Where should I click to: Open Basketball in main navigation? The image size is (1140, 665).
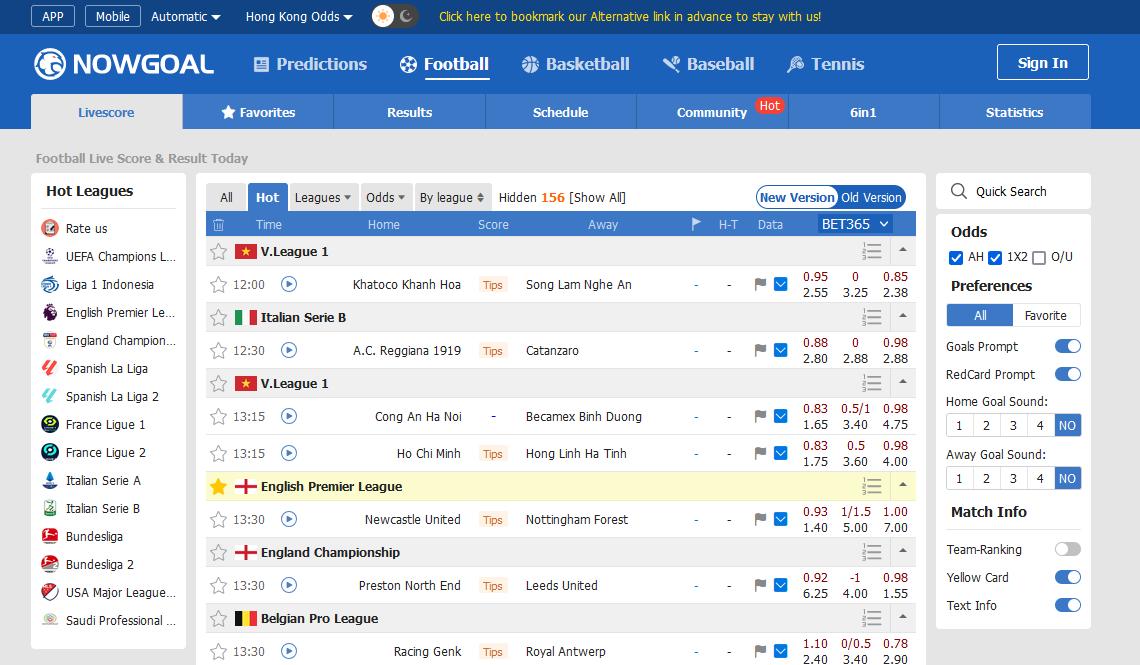coord(575,64)
